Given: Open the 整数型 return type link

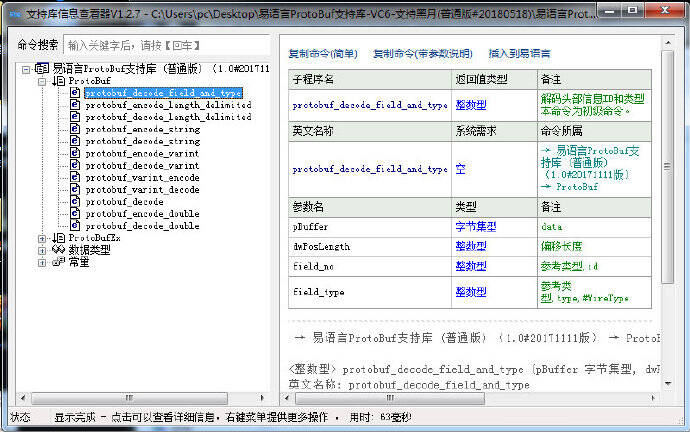Looking at the screenshot, I should [471, 105].
